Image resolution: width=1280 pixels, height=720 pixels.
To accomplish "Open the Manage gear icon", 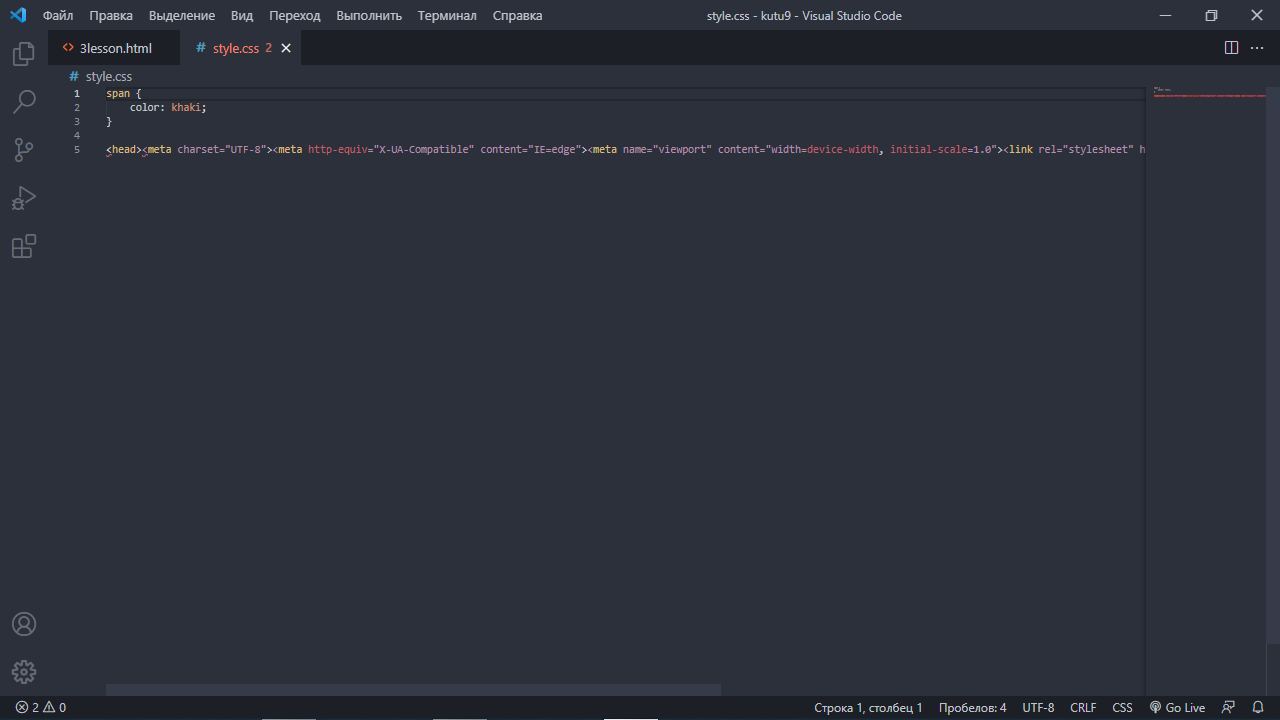I will coord(24,672).
